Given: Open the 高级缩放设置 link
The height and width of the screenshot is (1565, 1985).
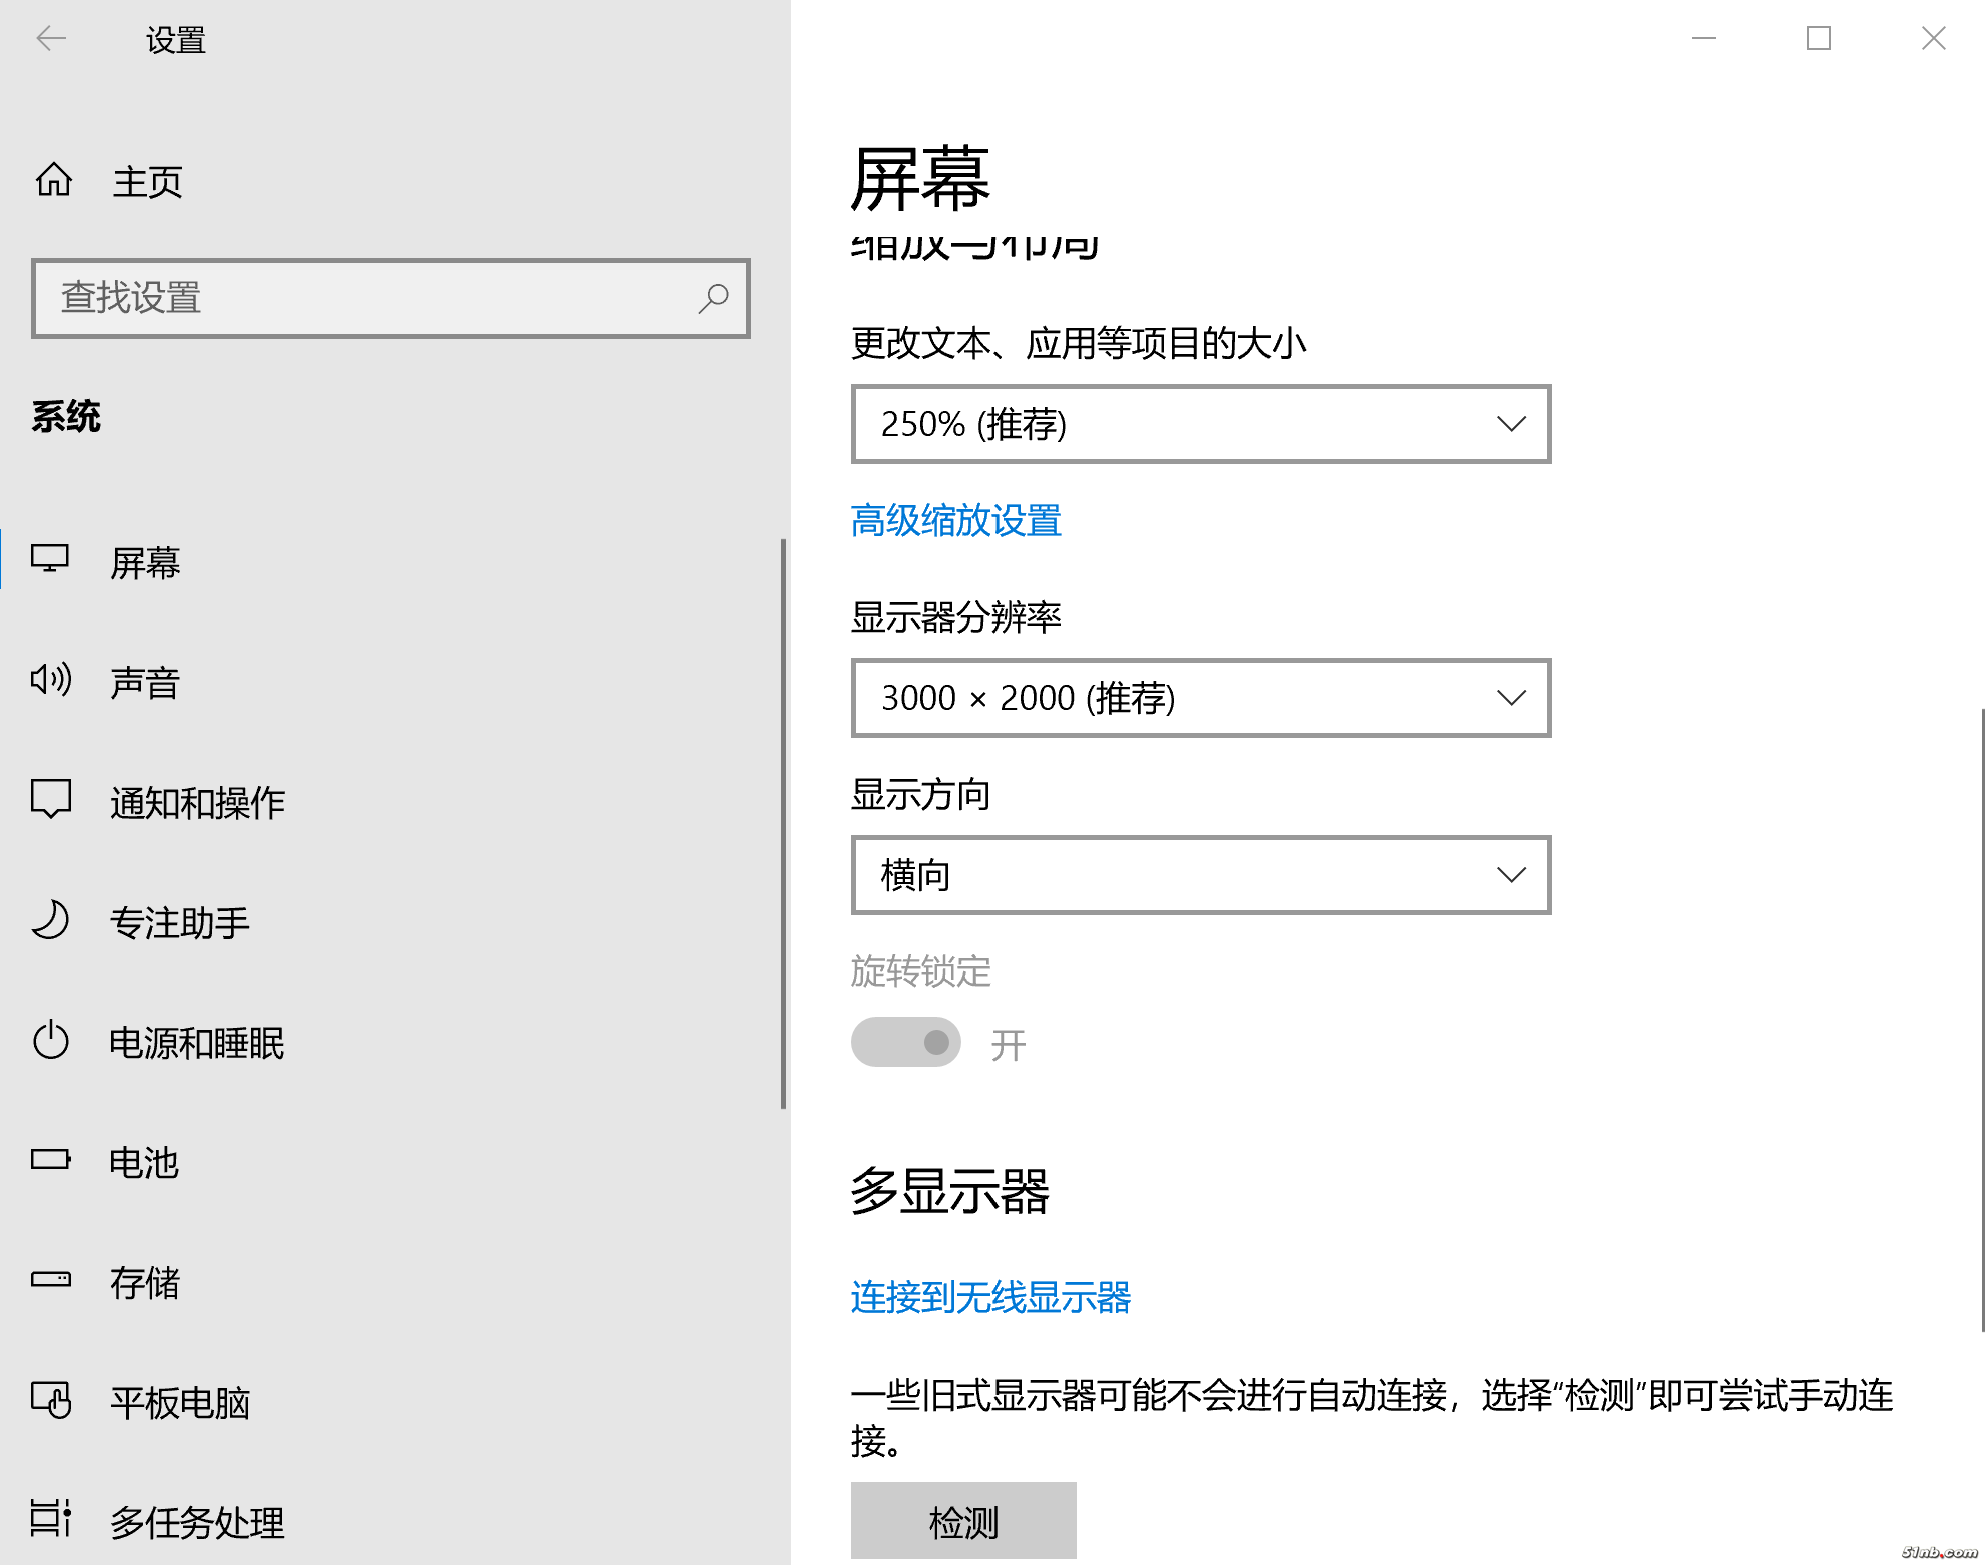Looking at the screenshot, I should tap(956, 521).
